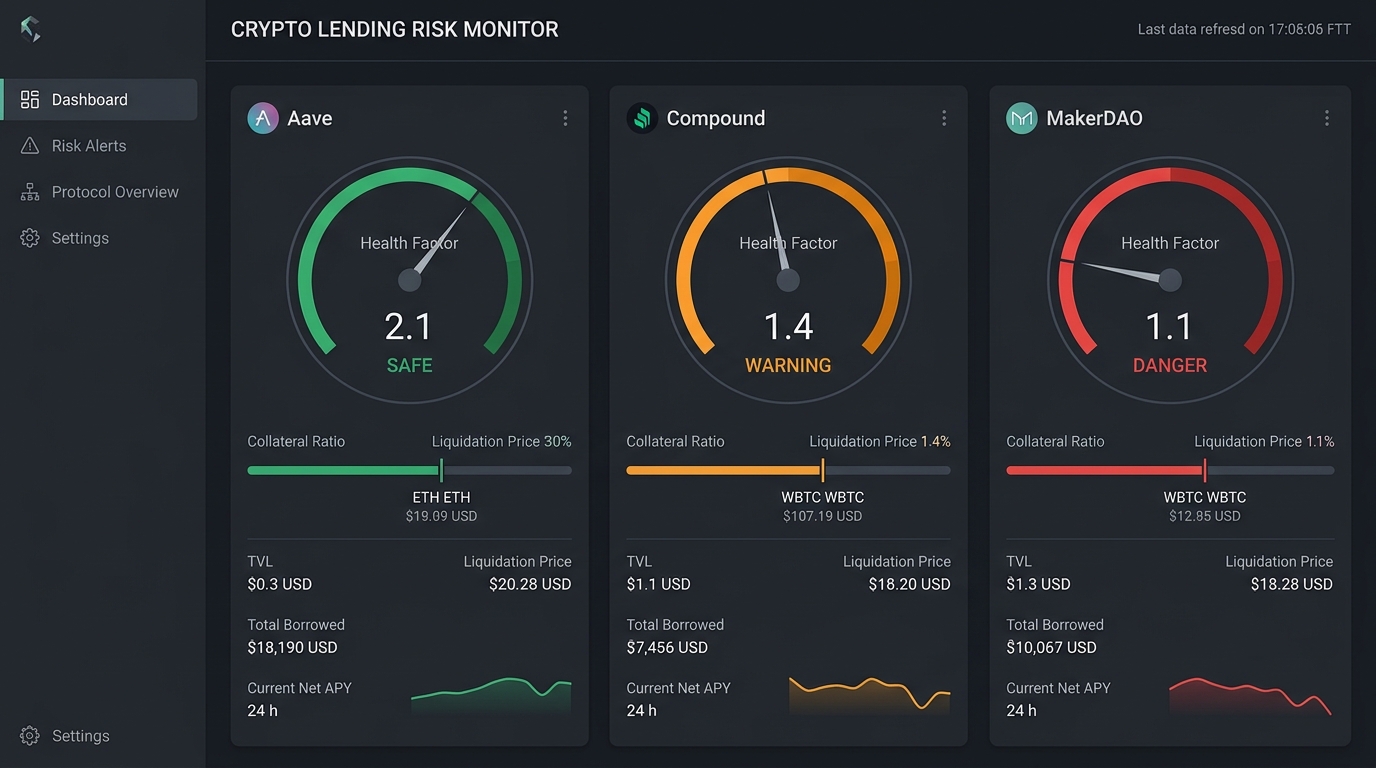Image resolution: width=1376 pixels, height=768 pixels.
Task: Click the $12.85 USD price
Action: click(x=1205, y=516)
